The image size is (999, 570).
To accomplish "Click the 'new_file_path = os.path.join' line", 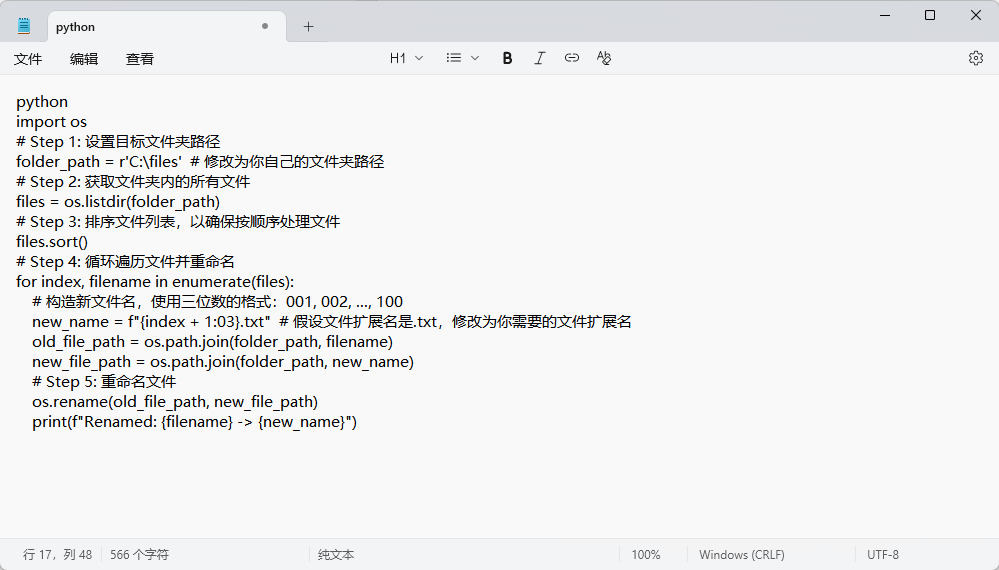I will [x=223, y=362].
